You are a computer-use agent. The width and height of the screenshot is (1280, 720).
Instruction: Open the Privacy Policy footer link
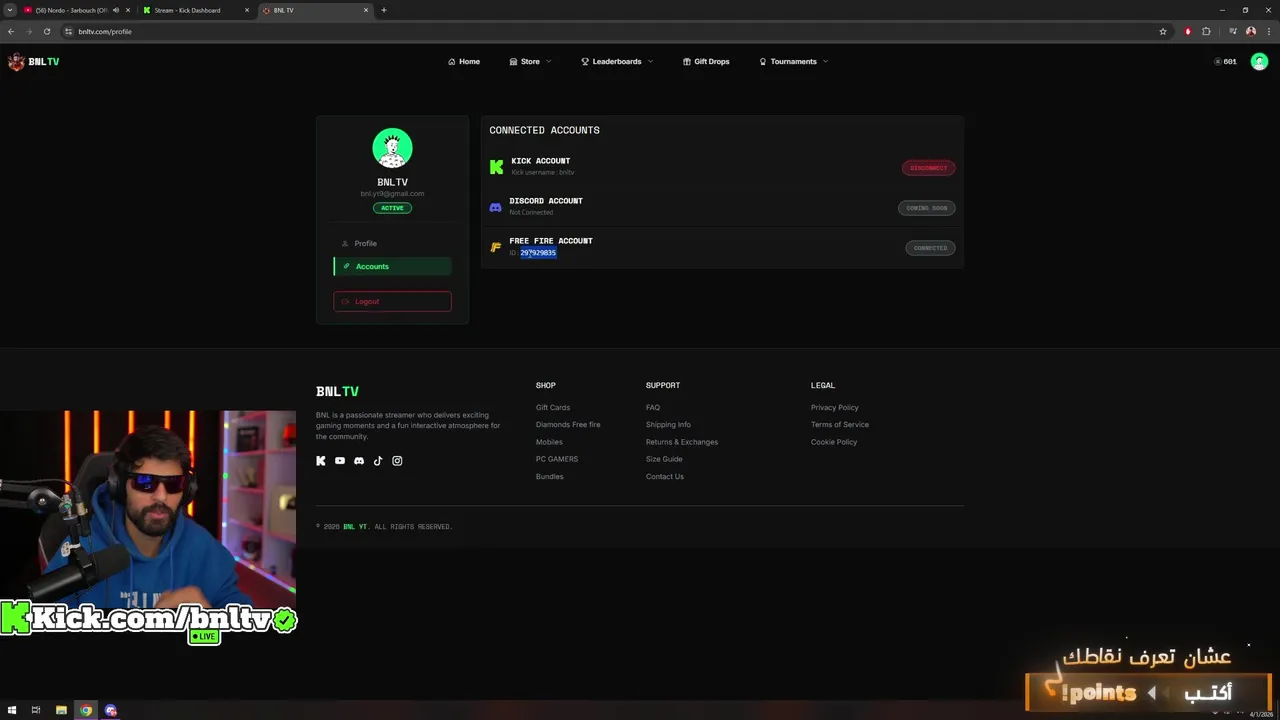click(x=835, y=408)
